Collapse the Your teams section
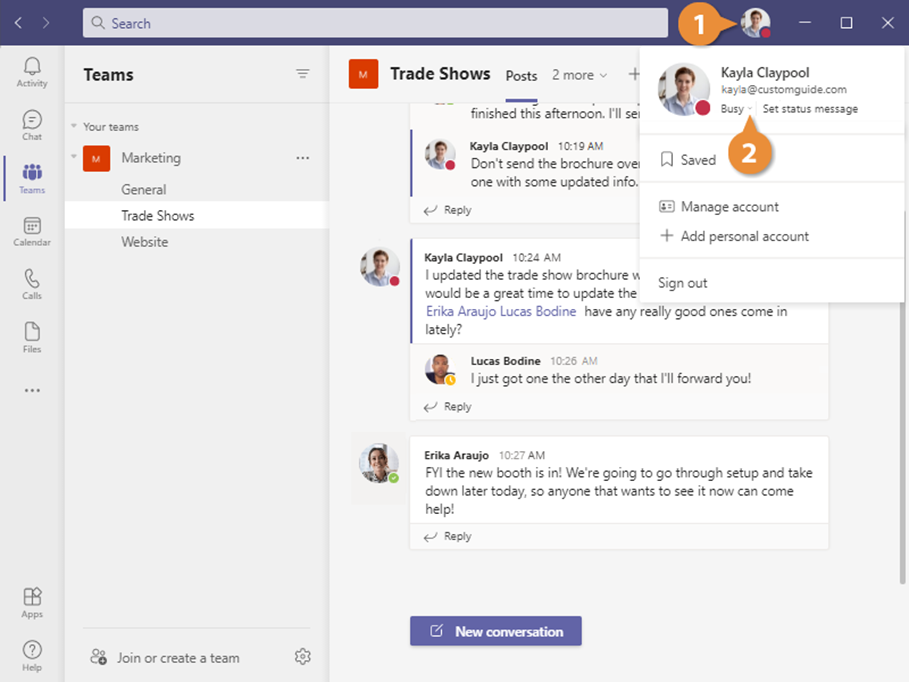This screenshot has height=682, width=909. pyautogui.click(x=74, y=126)
